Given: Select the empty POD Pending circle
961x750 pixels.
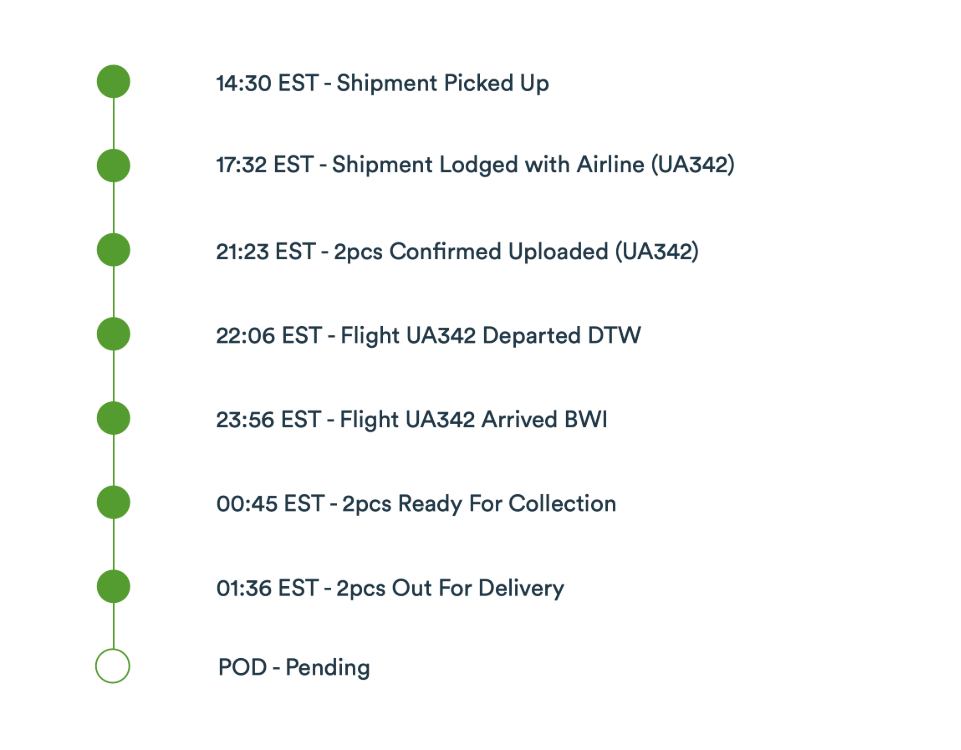Looking at the screenshot, I should click(113, 666).
